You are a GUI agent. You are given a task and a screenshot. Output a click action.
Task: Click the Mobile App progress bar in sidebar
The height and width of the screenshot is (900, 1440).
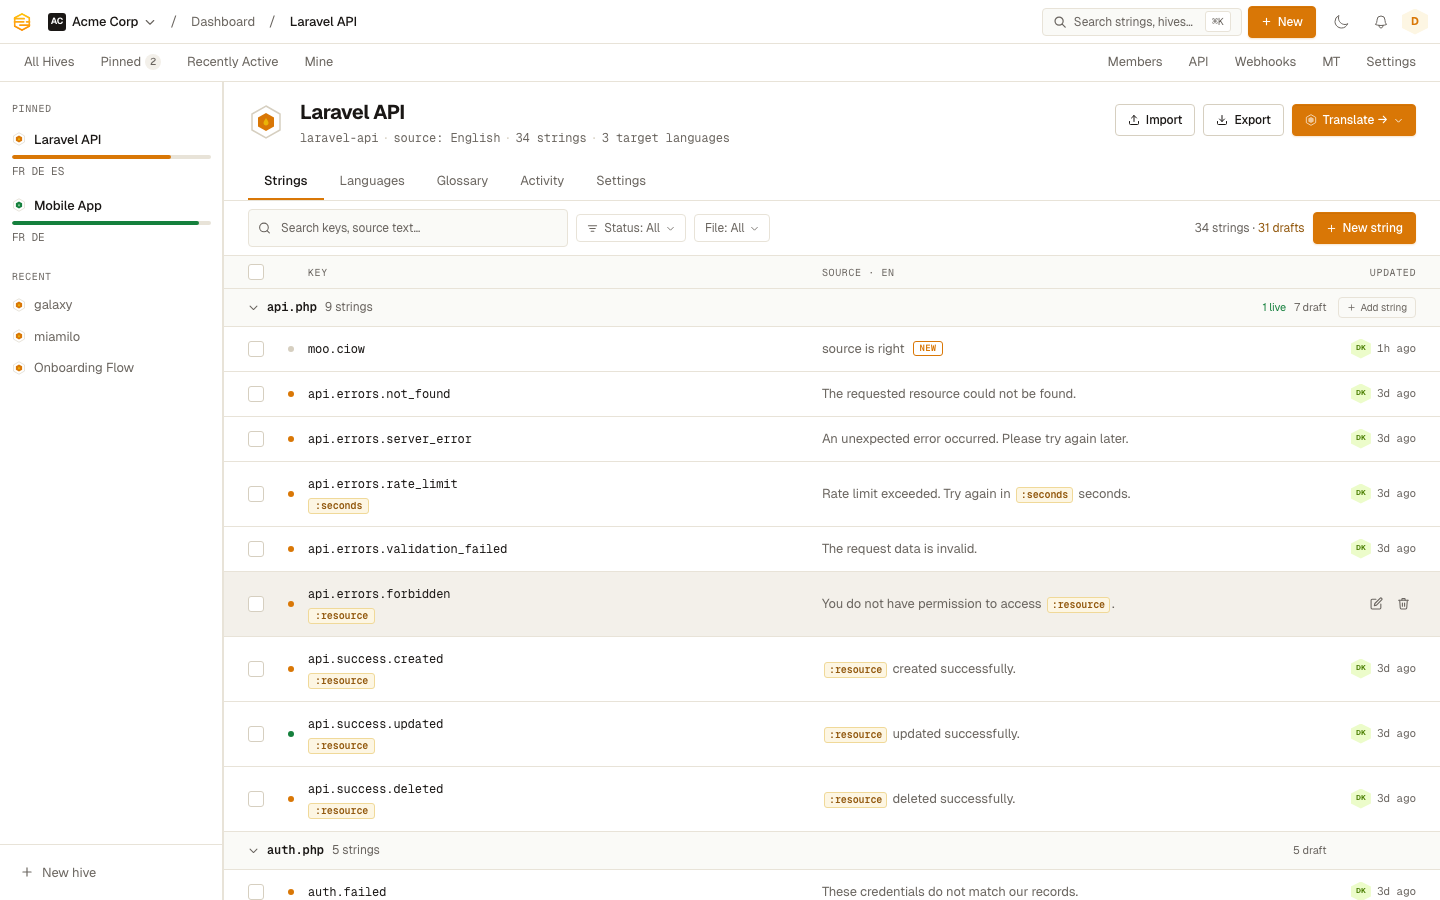(111, 223)
